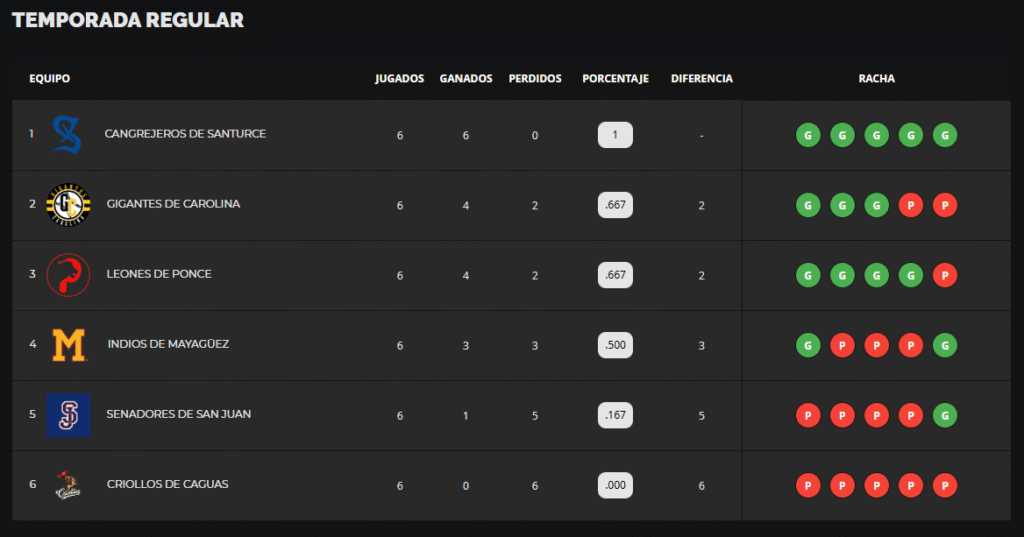Click the Indios de Mayagüez M logo
Screen dimensions: 1024x537
(68, 345)
